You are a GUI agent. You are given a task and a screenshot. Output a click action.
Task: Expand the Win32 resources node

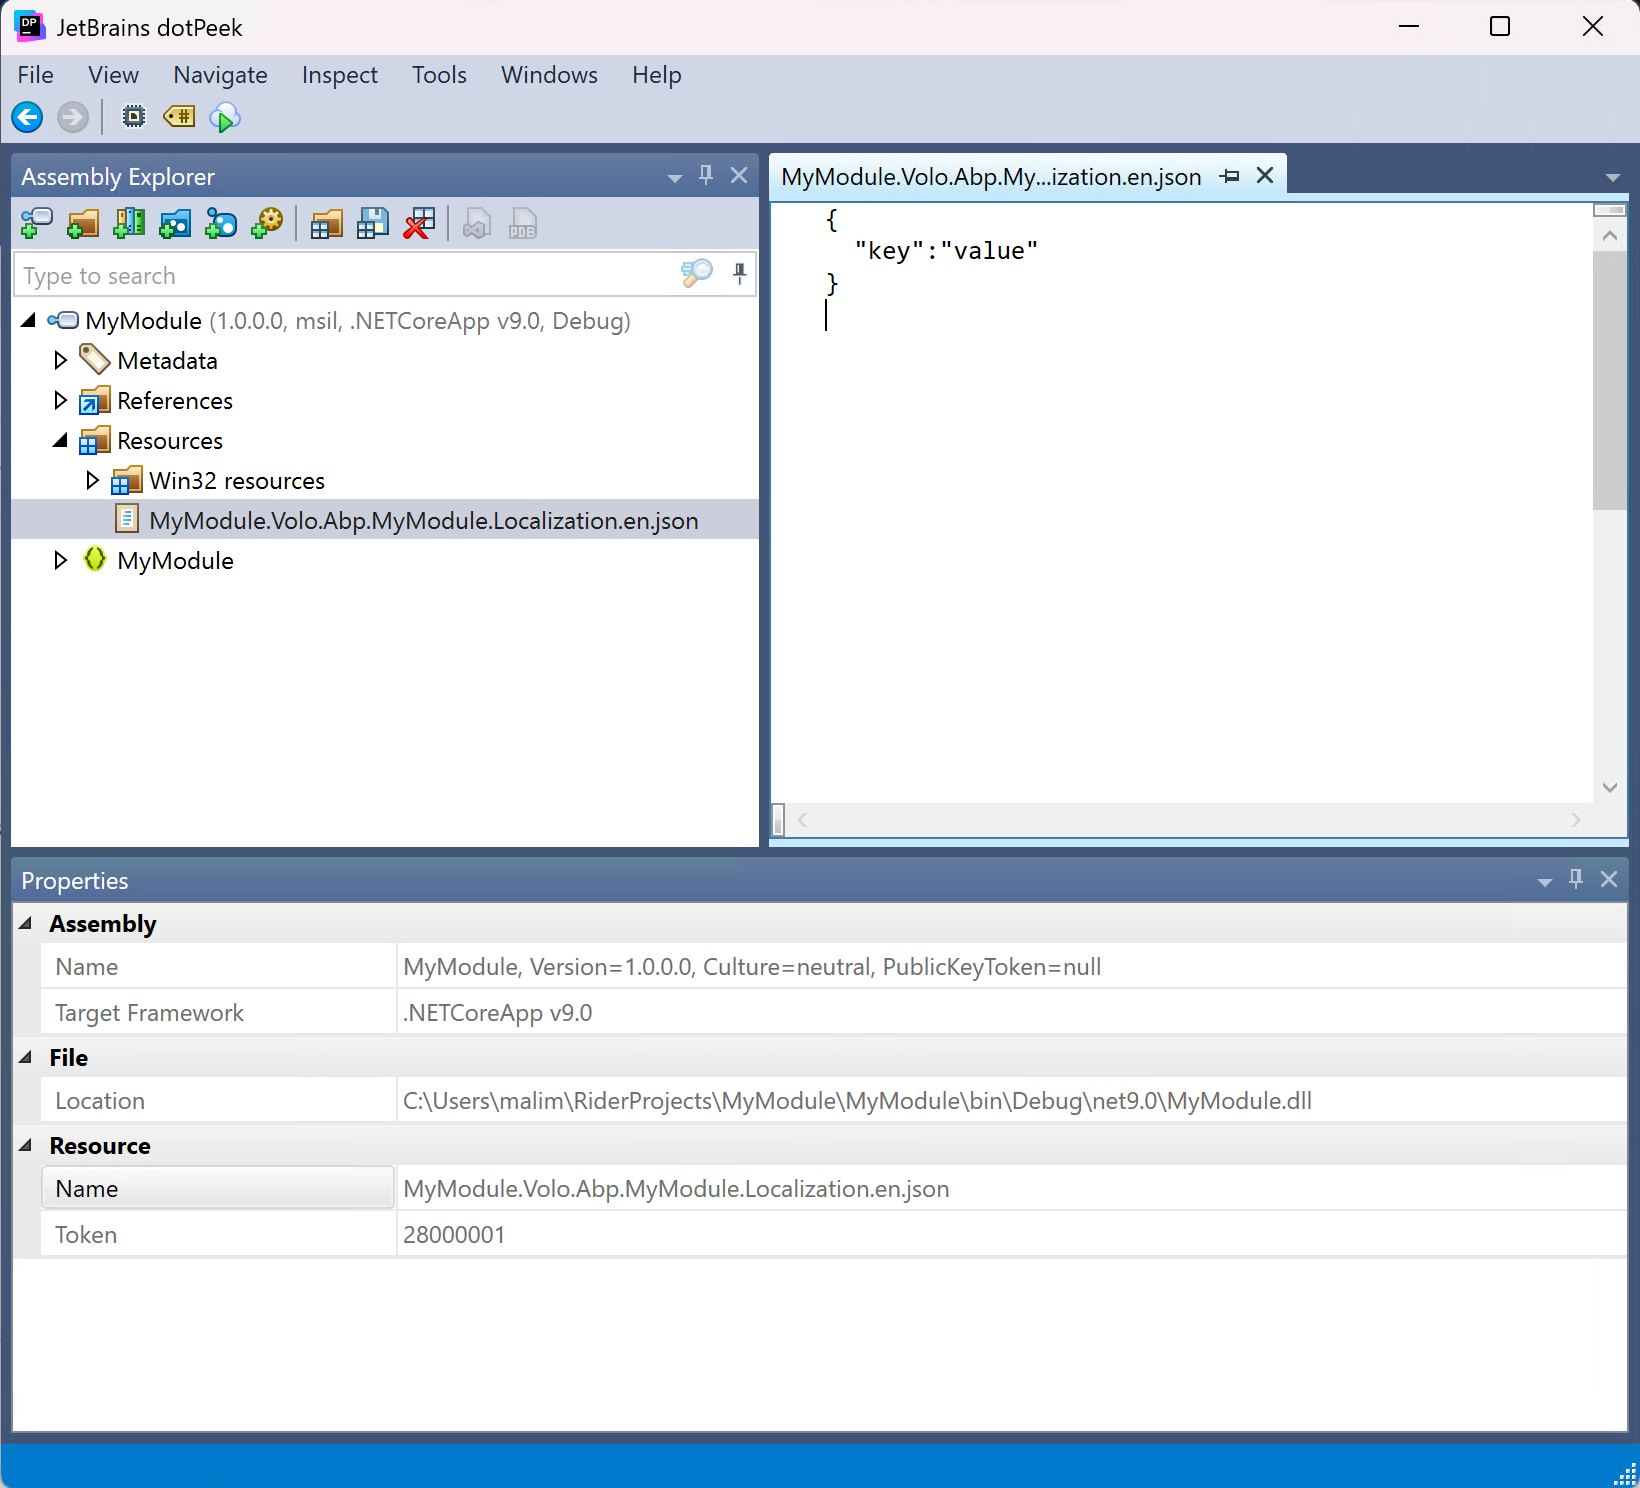(92, 480)
